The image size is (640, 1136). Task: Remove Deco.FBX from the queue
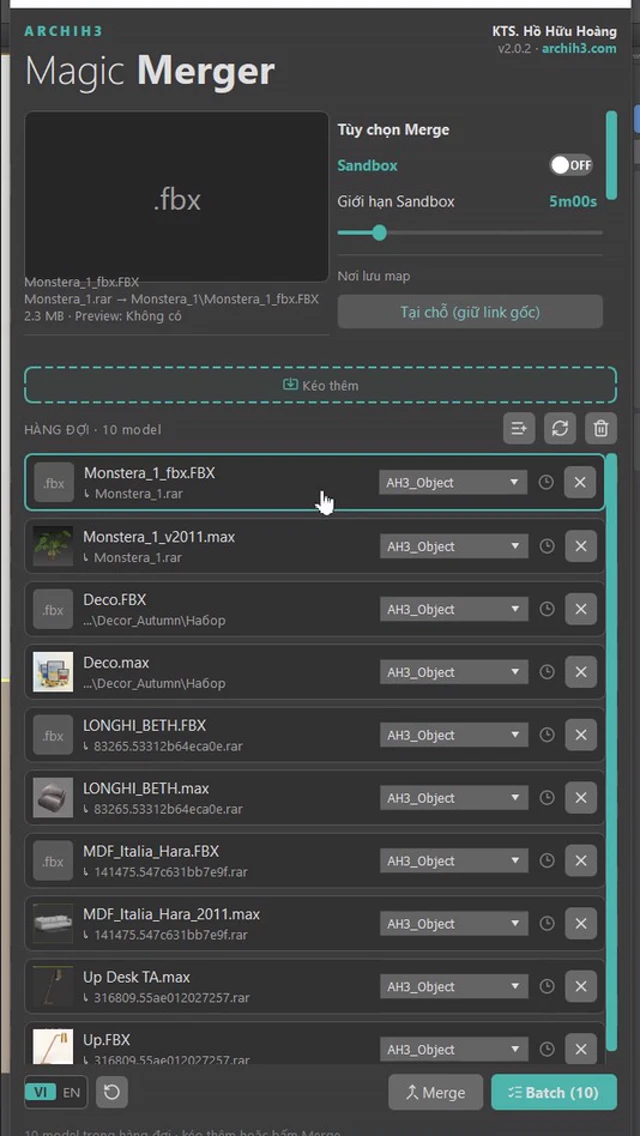click(x=581, y=609)
